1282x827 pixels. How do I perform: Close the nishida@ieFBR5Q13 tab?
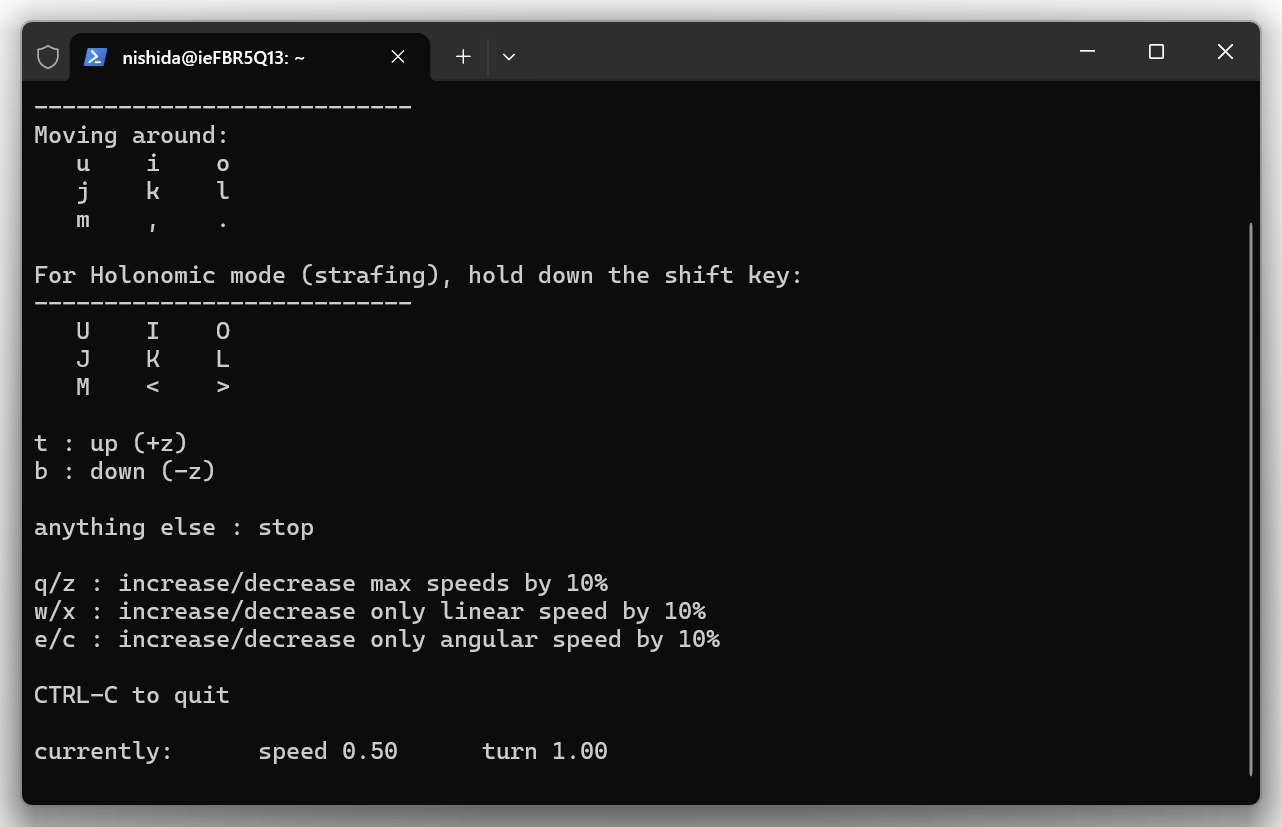tap(398, 57)
